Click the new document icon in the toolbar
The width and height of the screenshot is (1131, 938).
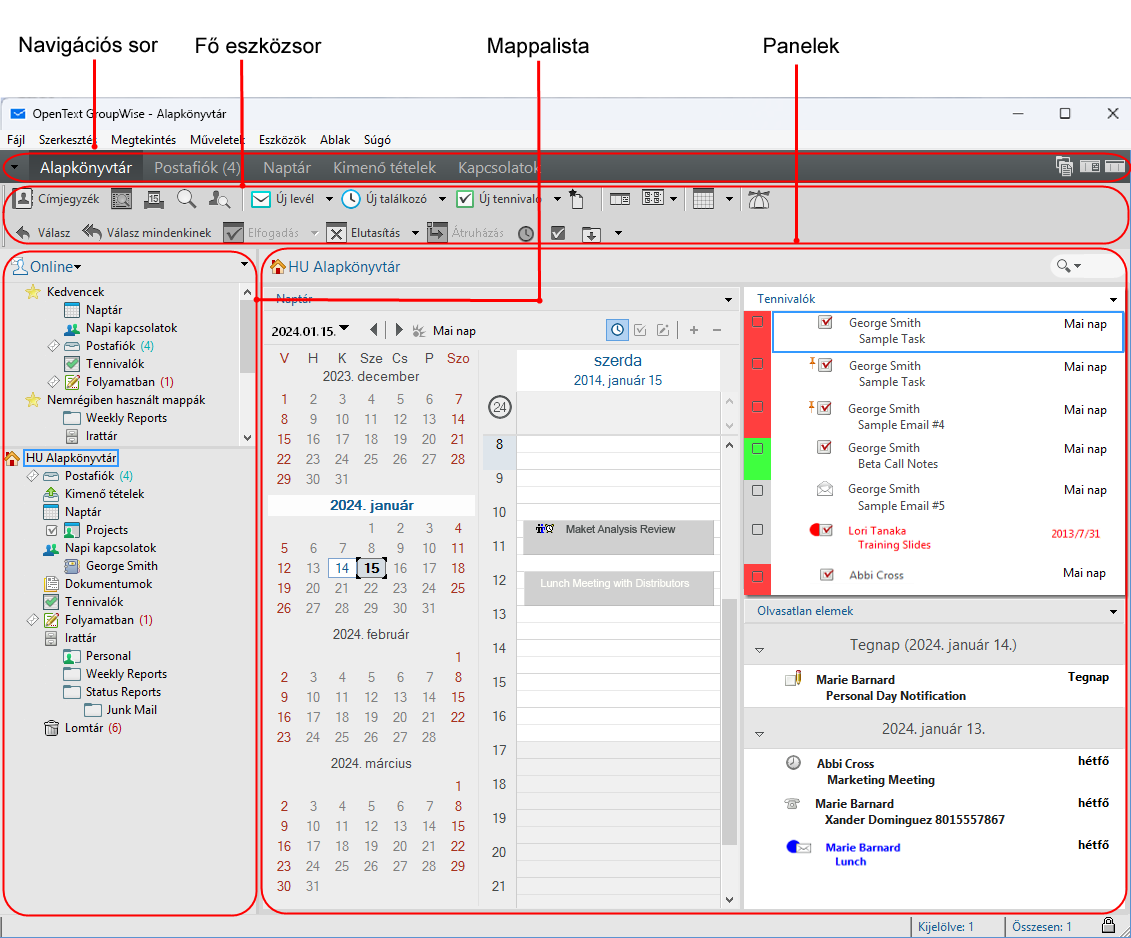pos(576,199)
